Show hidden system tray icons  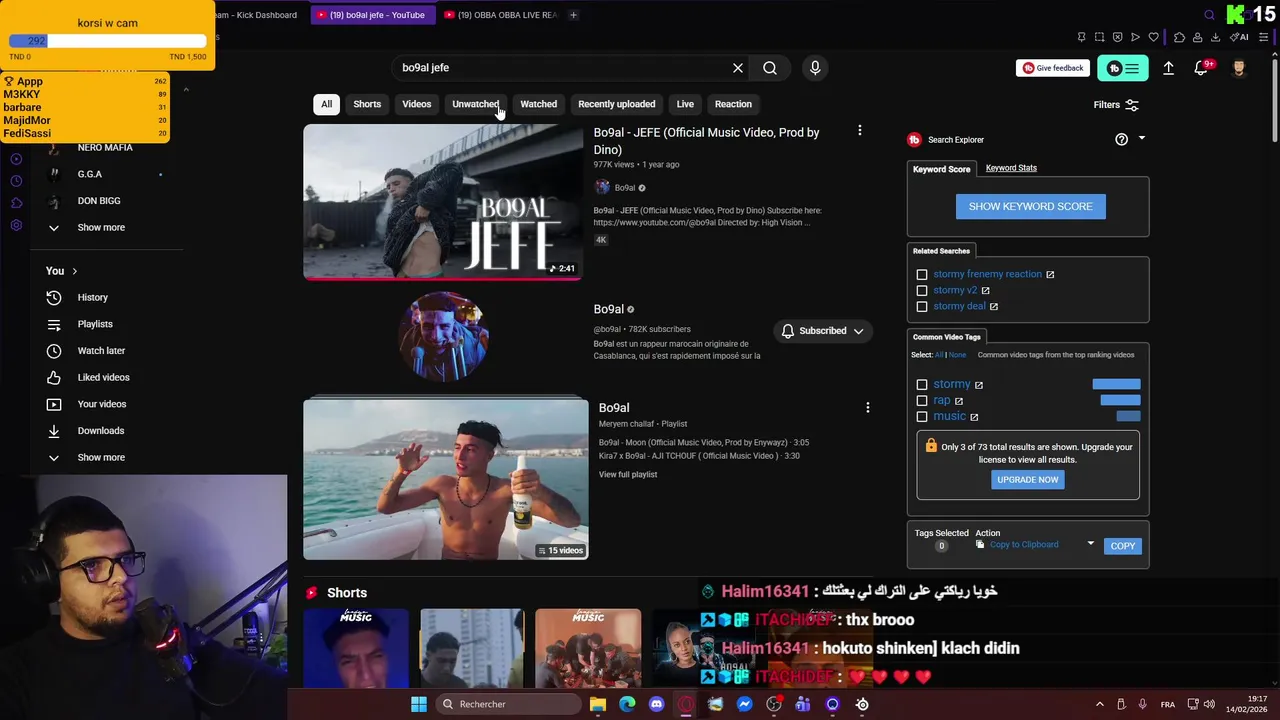1099,704
